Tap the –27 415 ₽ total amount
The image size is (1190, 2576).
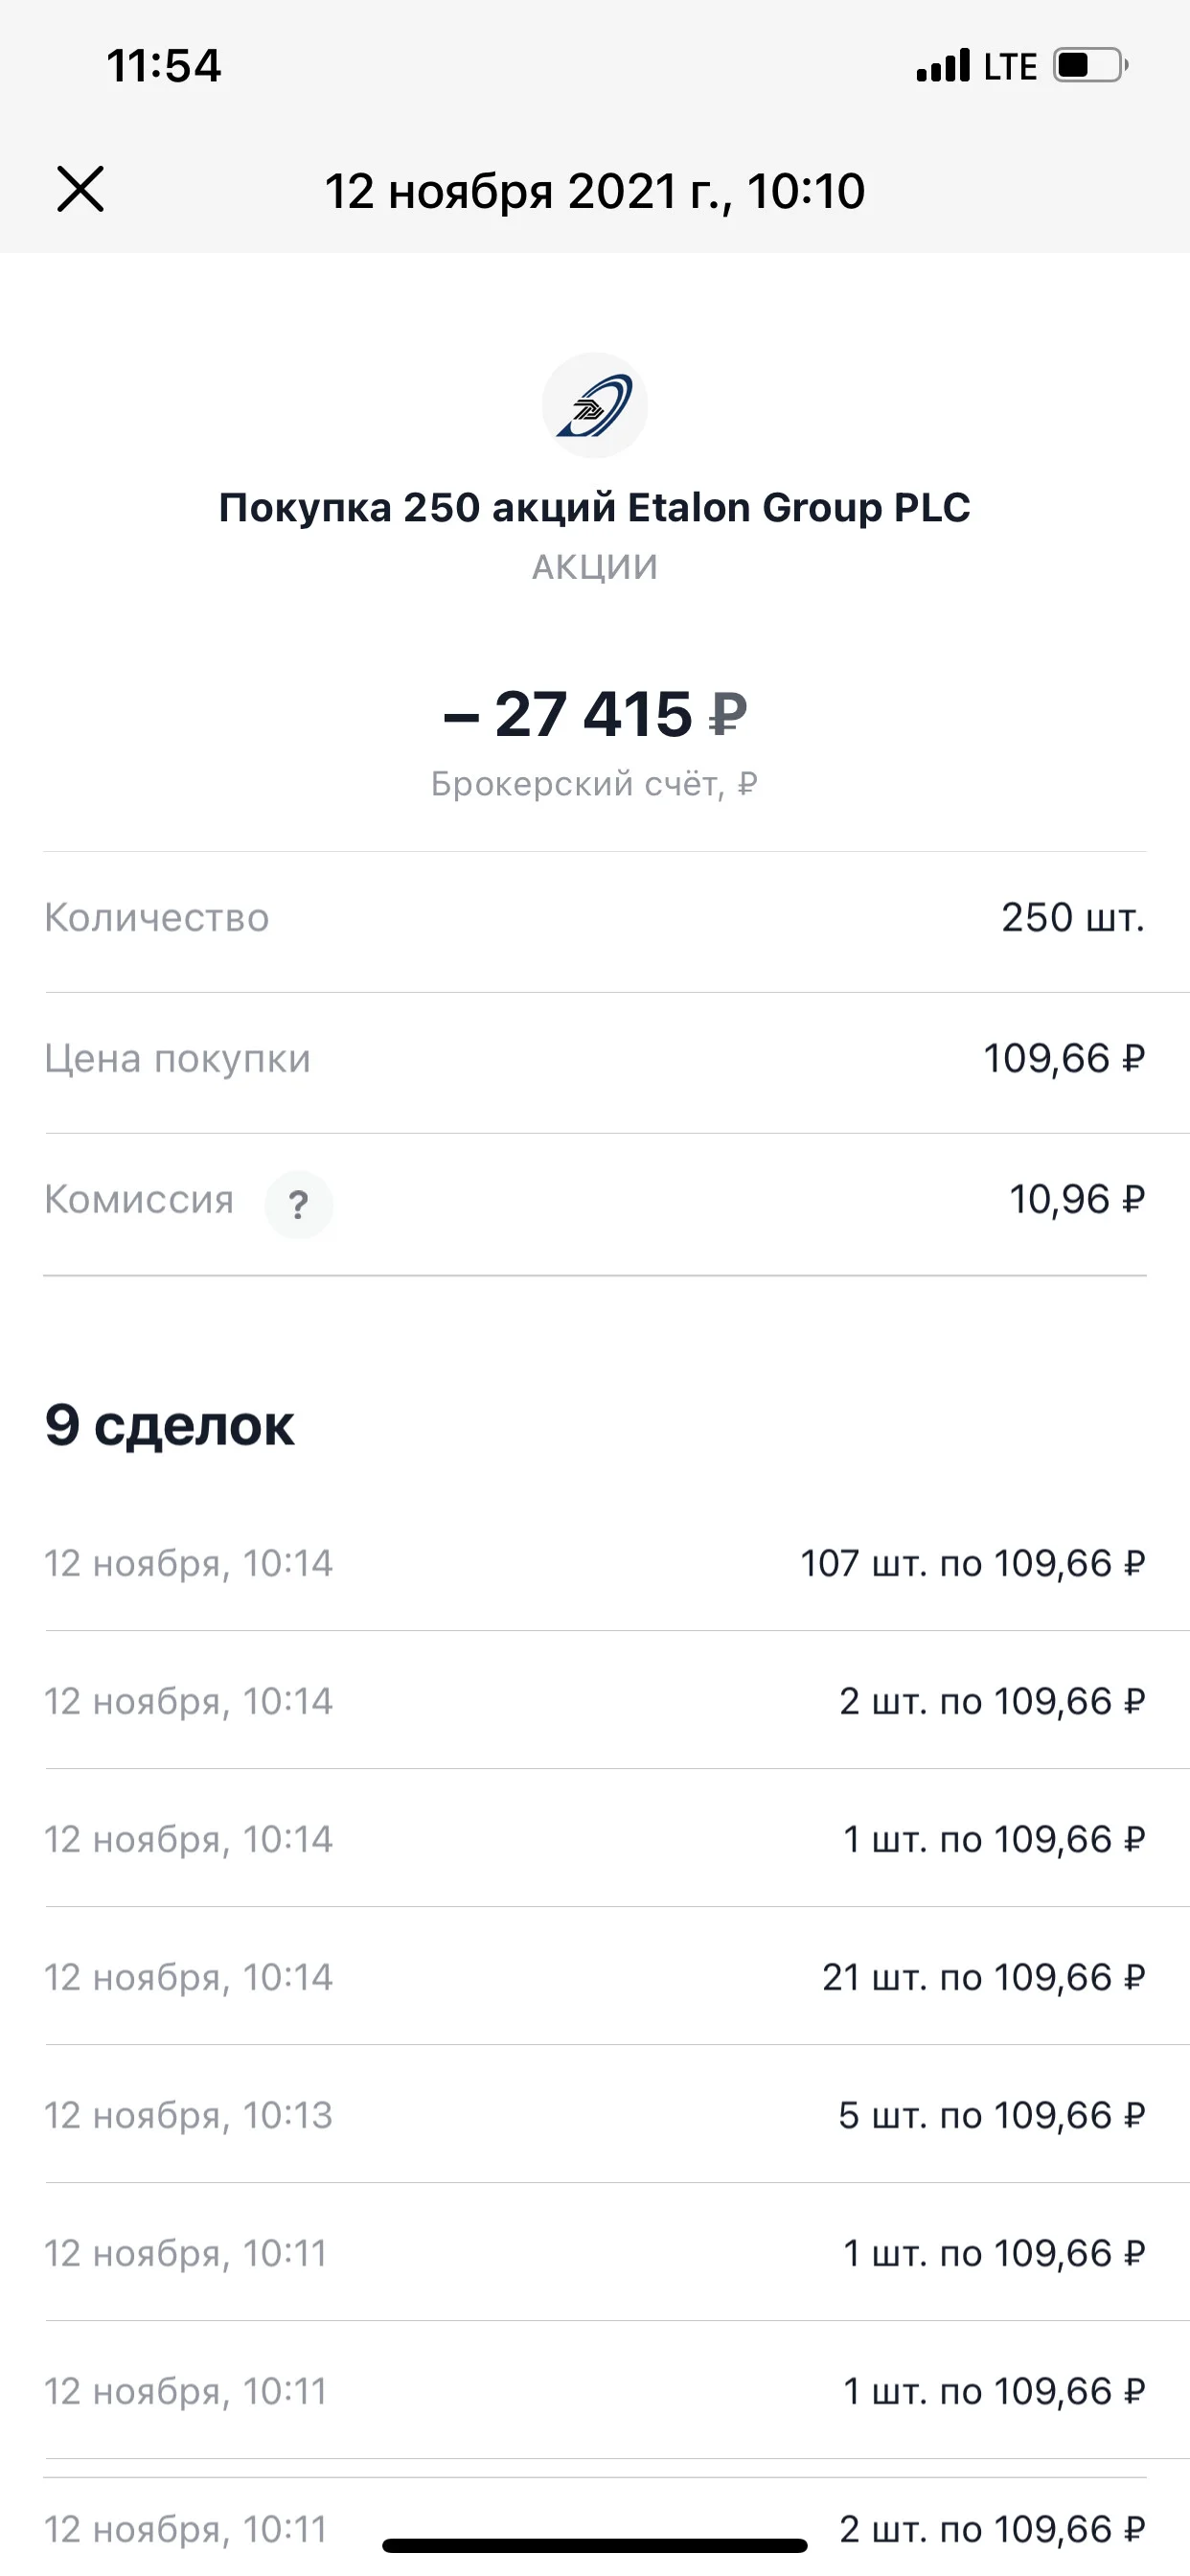click(595, 714)
